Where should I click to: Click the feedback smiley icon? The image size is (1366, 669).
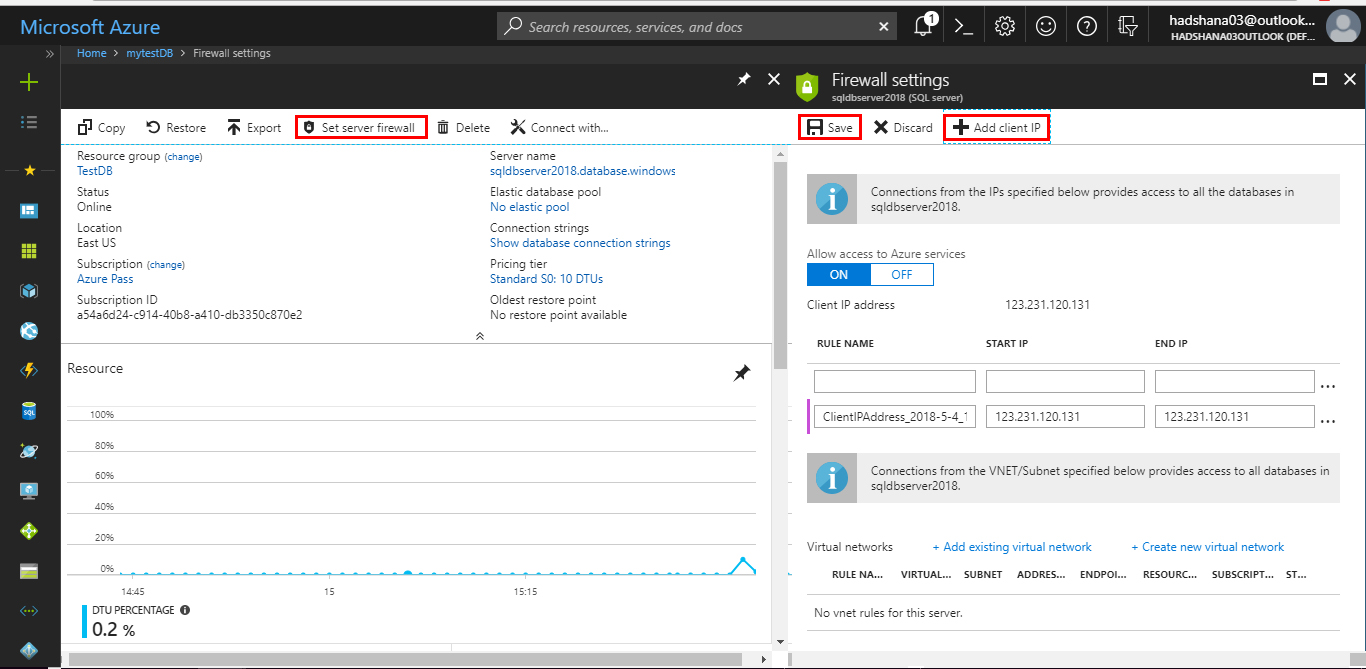pyautogui.click(x=1046, y=27)
